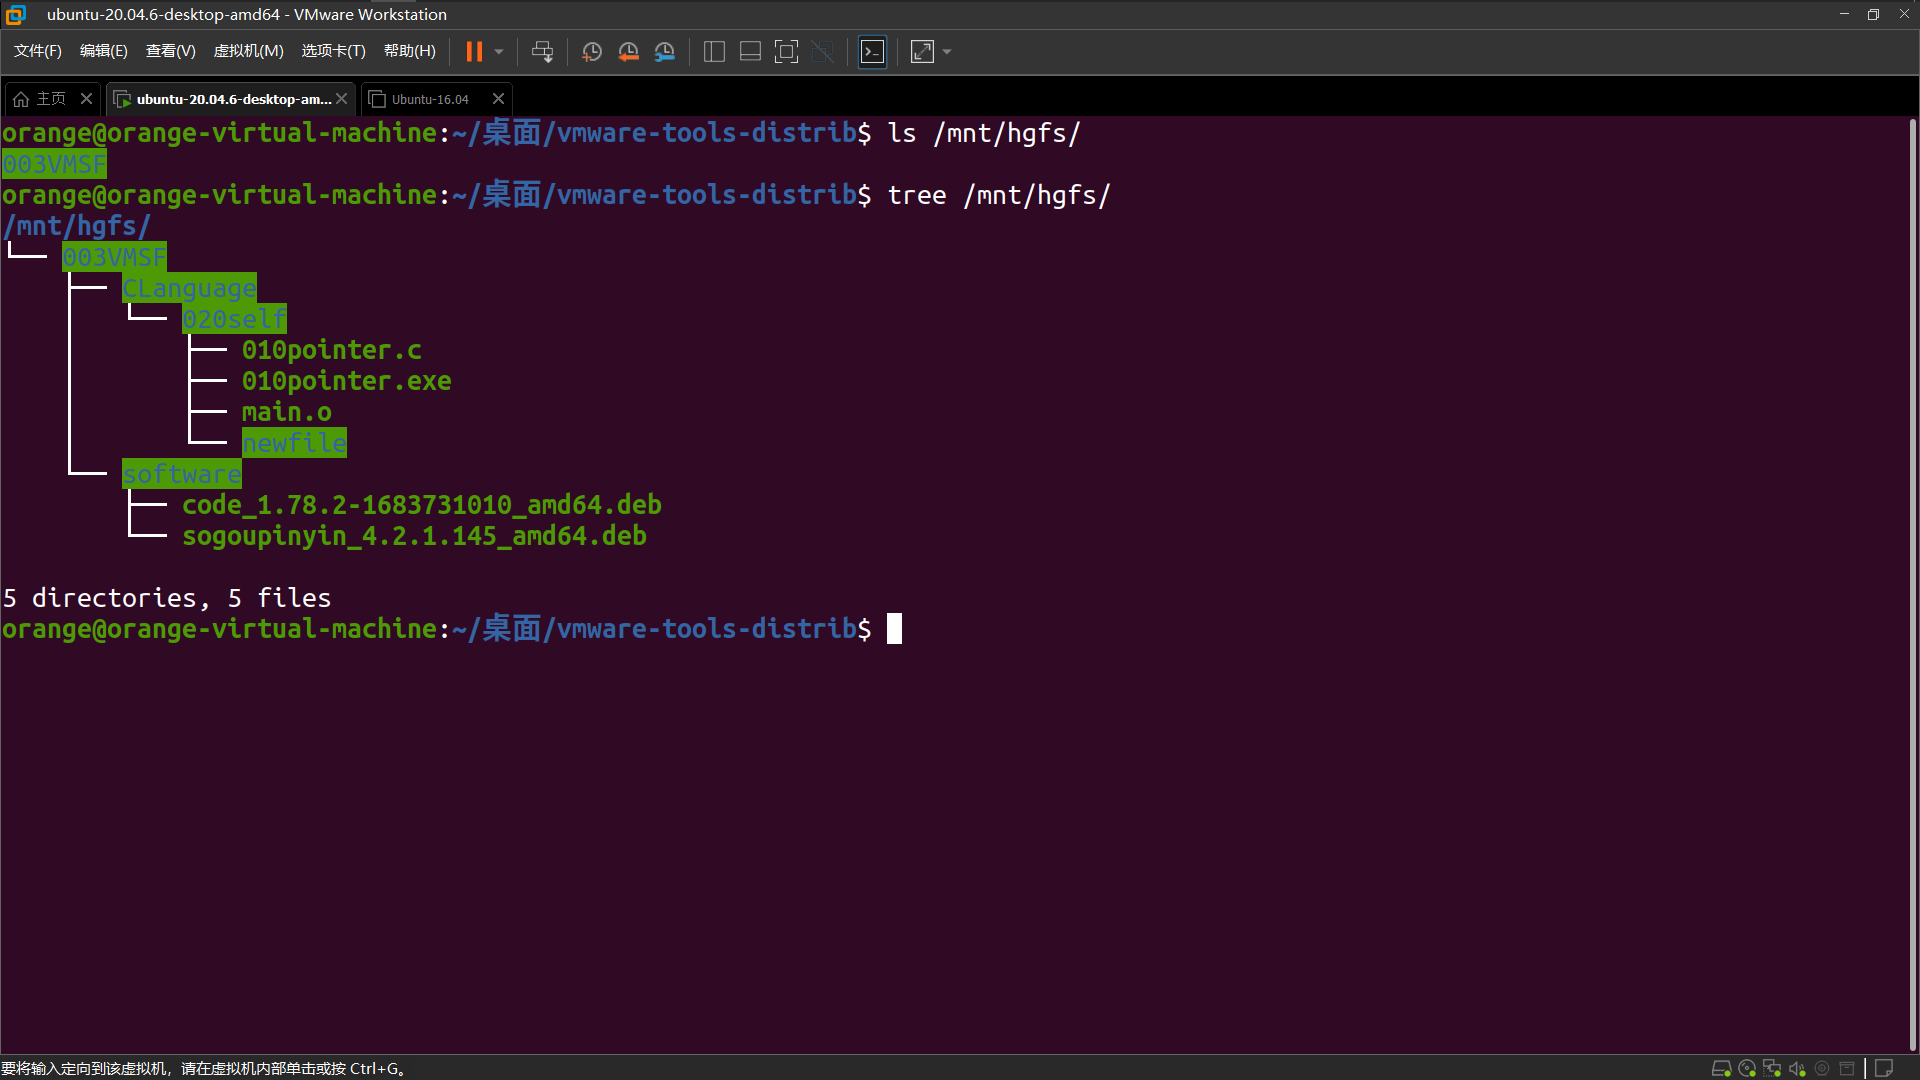Switch to the Ubuntu-16.04 tab
This screenshot has height=1080, width=1920.
[430, 99]
